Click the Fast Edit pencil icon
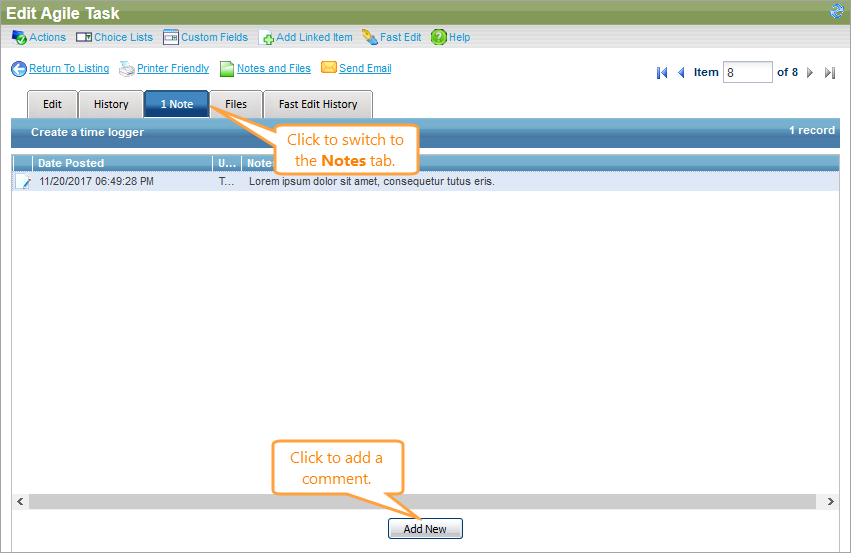The height and width of the screenshot is (553, 851). (x=370, y=37)
